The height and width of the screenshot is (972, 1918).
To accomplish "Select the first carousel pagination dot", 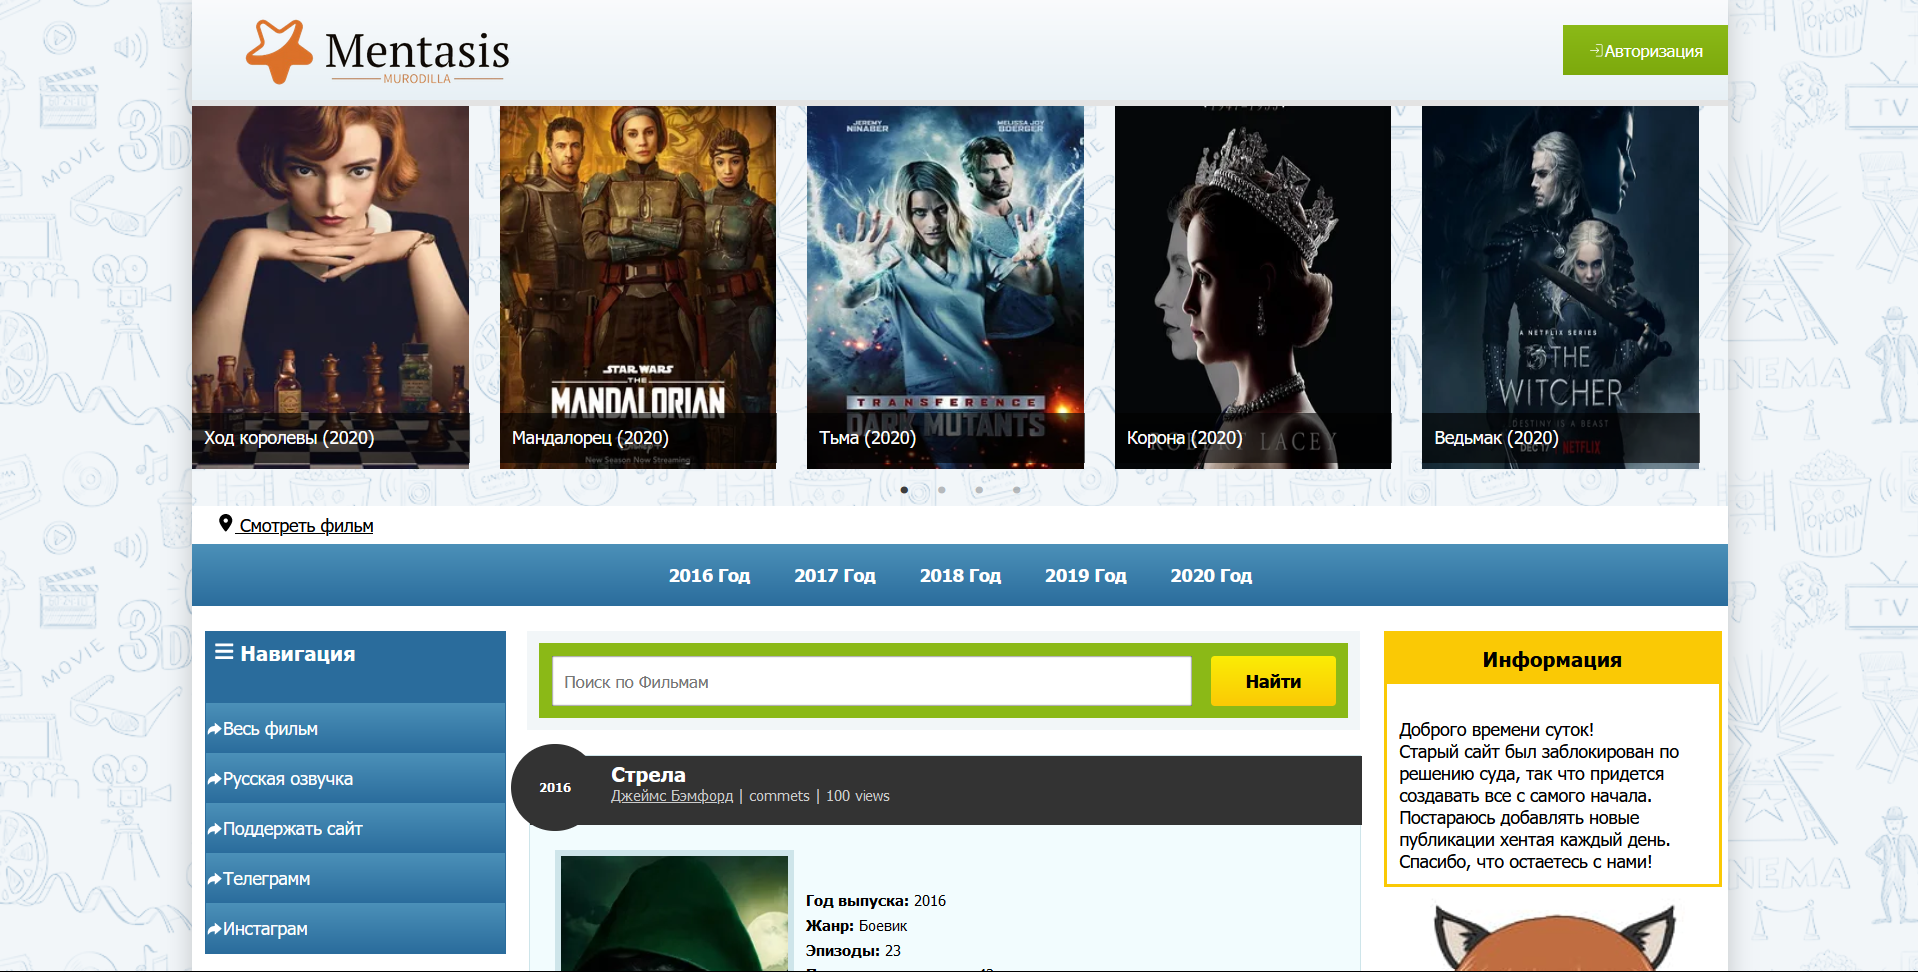I will [904, 490].
